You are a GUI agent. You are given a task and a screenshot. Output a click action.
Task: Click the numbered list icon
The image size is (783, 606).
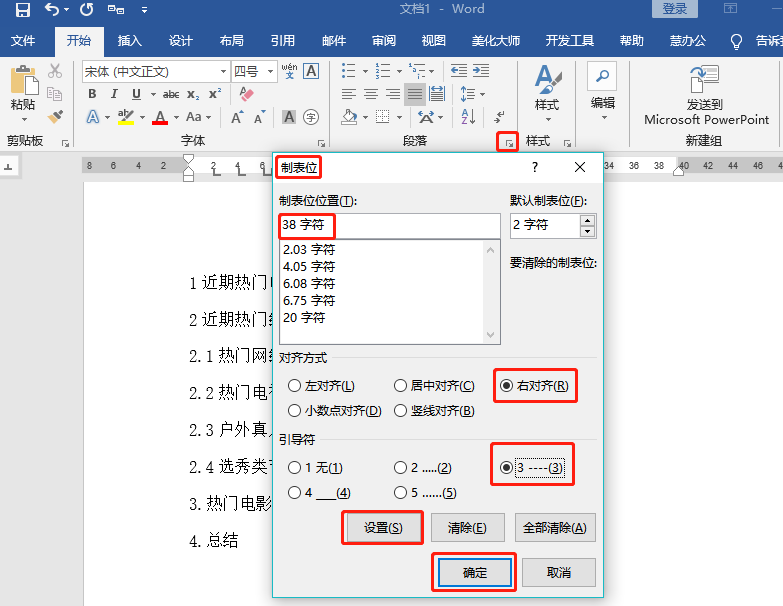coord(383,71)
